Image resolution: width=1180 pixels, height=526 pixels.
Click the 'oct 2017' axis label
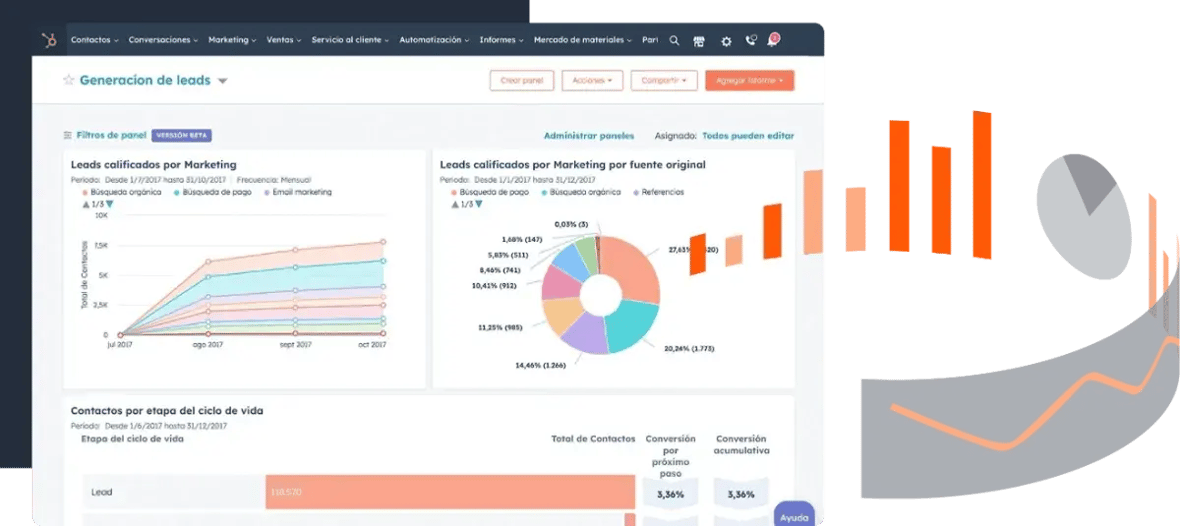(372, 345)
